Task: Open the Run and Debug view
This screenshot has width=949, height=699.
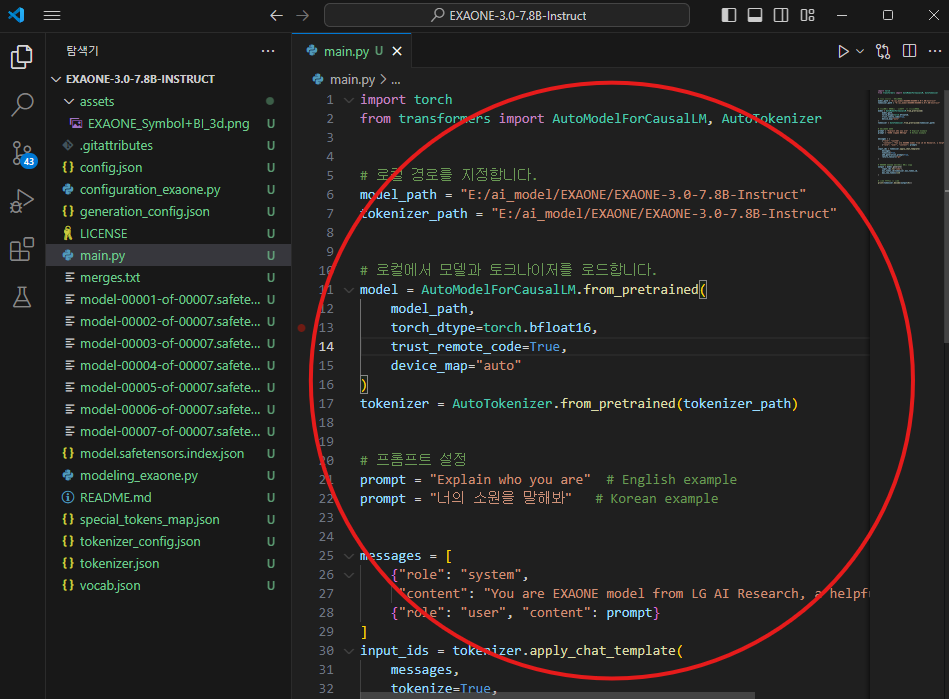Action: pos(22,201)
